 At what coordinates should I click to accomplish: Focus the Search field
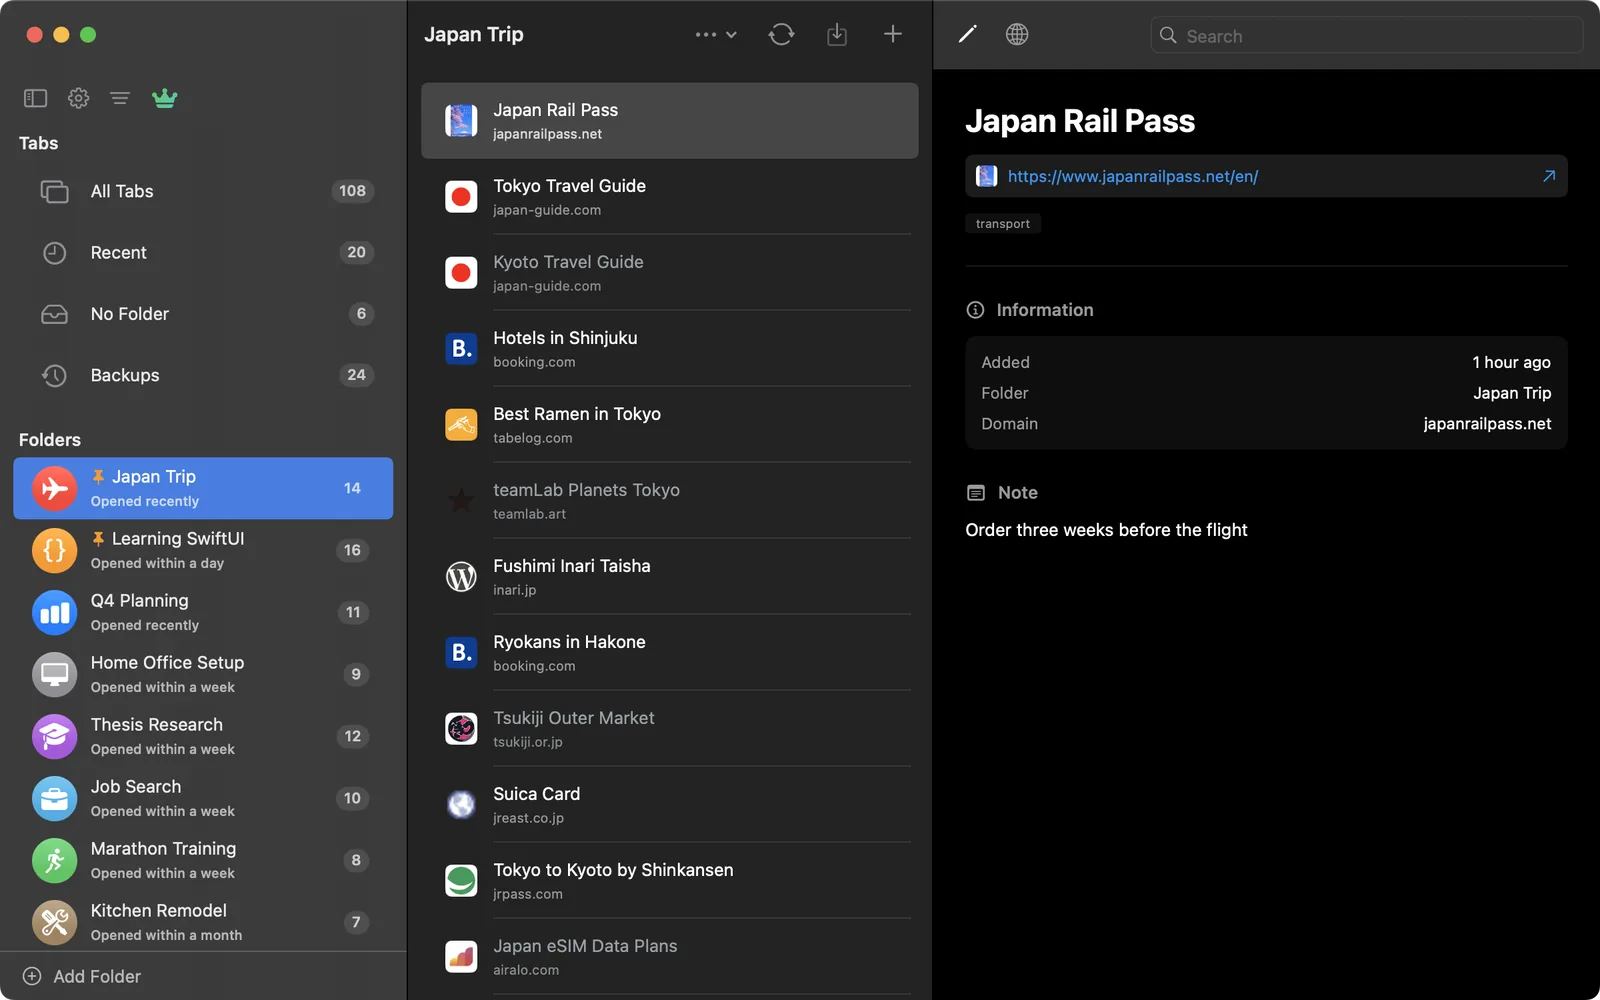1366,36
